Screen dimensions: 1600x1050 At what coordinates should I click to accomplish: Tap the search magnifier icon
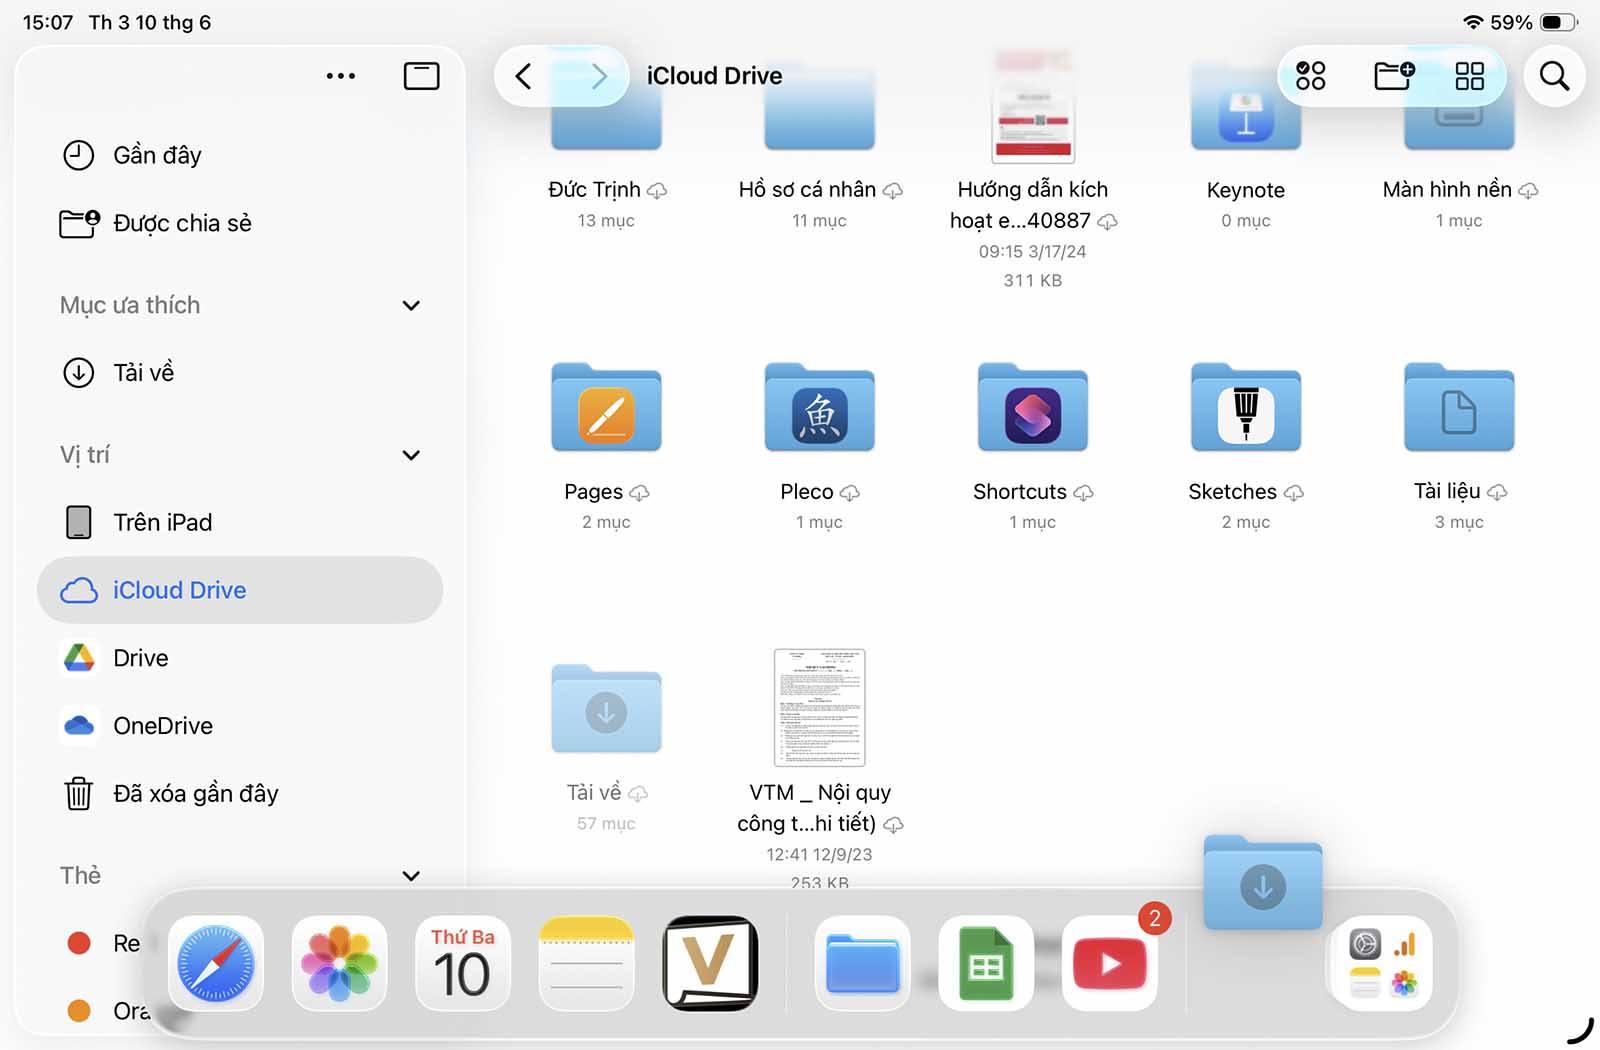tap(1554, 76)
